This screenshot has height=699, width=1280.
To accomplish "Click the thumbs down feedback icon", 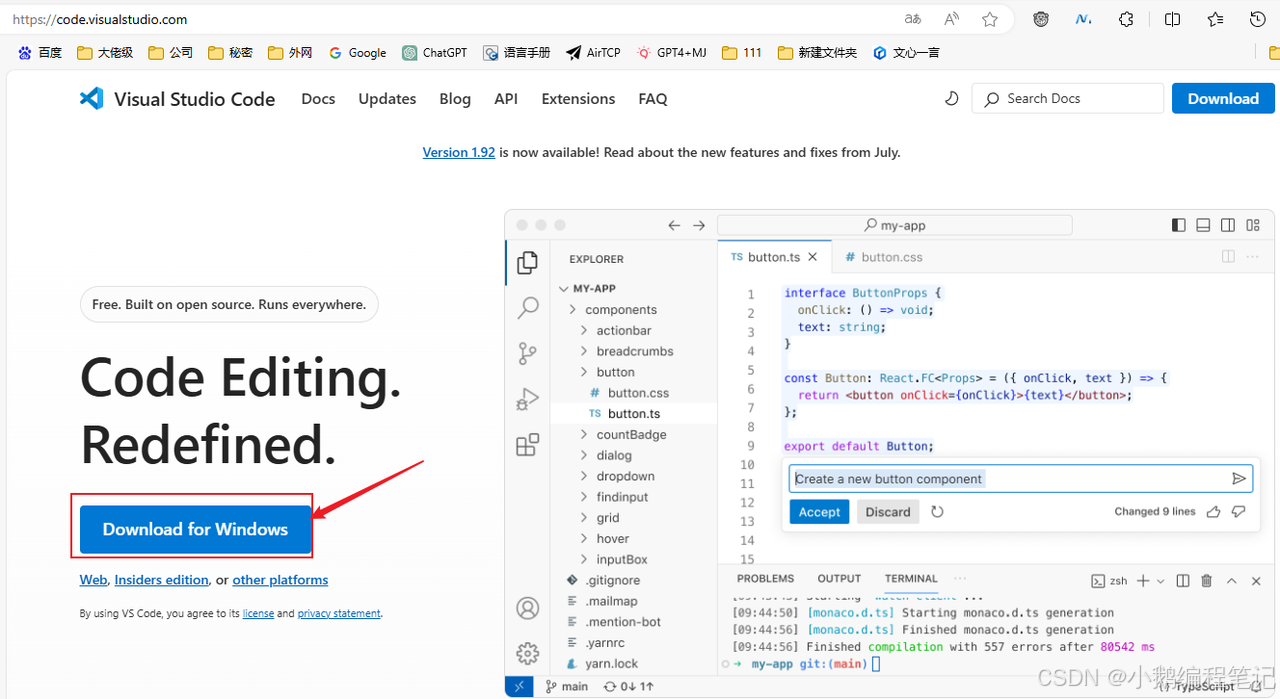I will click(1239, 512).
